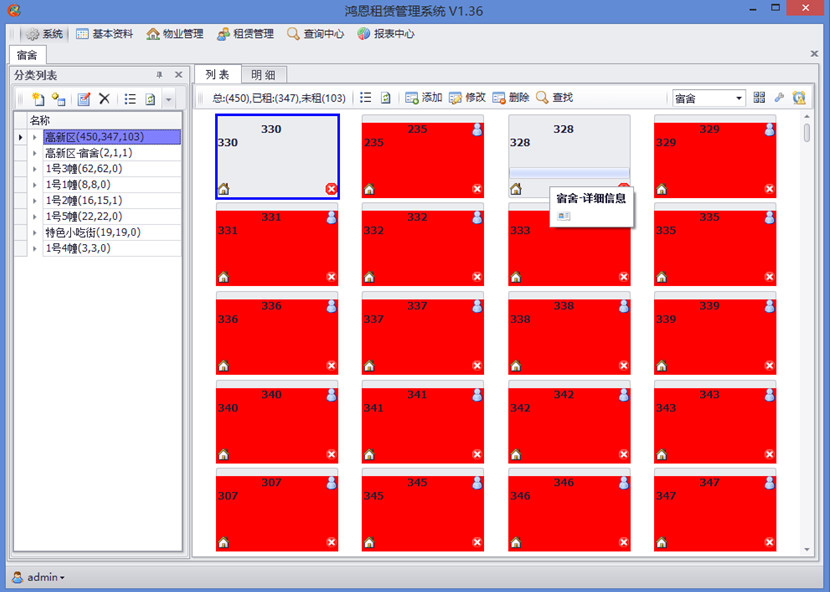830x592 pixels.
Task: Expand the 1号5幢(22,22,0) node
Action: pyautogui.click(x=34, y=217)
